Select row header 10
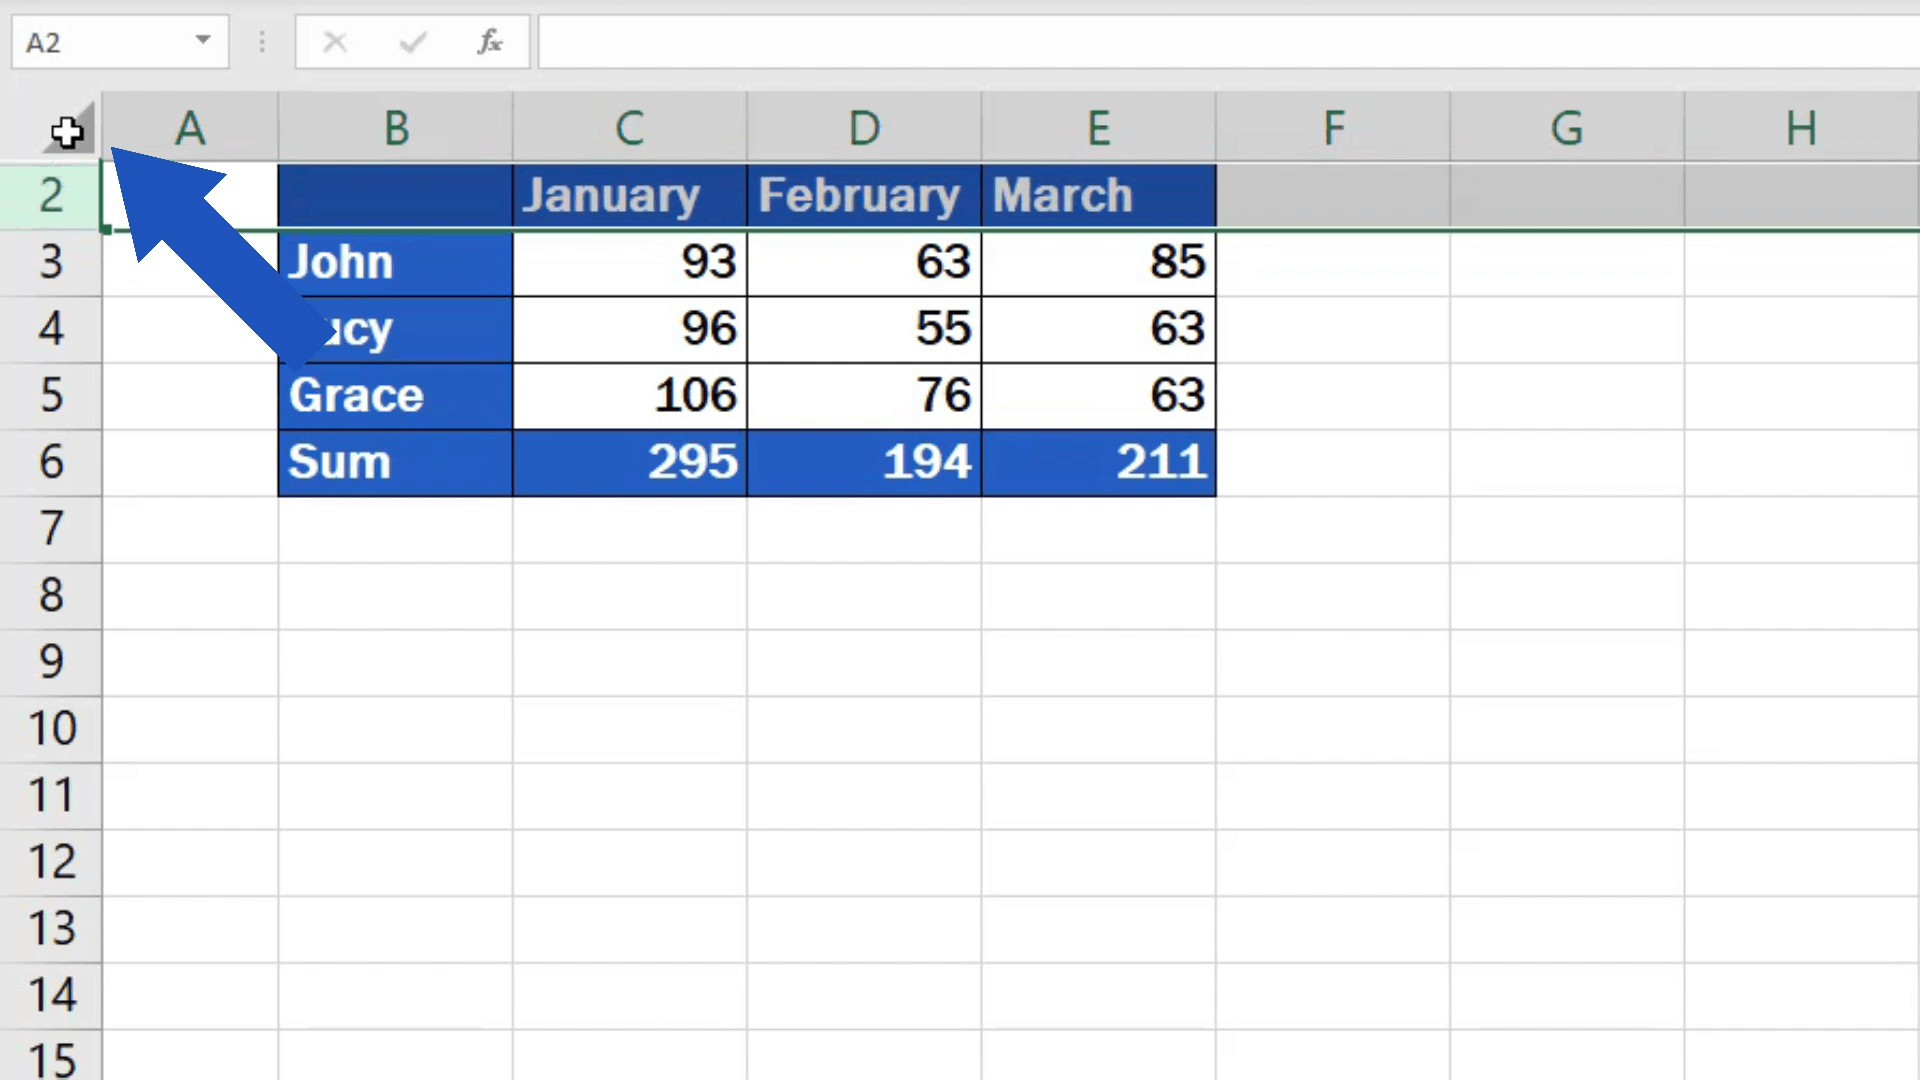This screenshot has width=1920, height=1080. click(50, 728)
